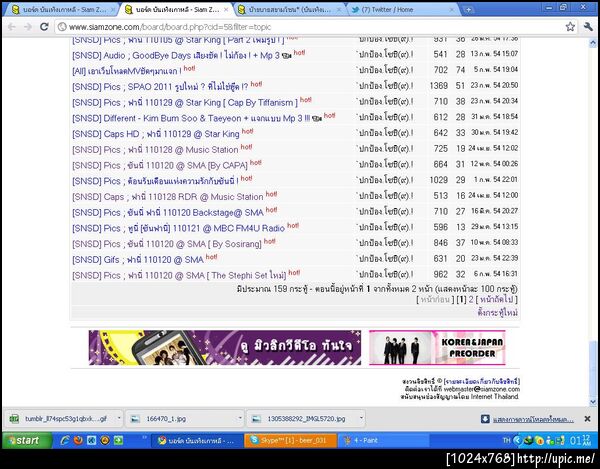Go to page 2 of the board
This screenshot has width=600, height=469.
click(x=471, y=300)
